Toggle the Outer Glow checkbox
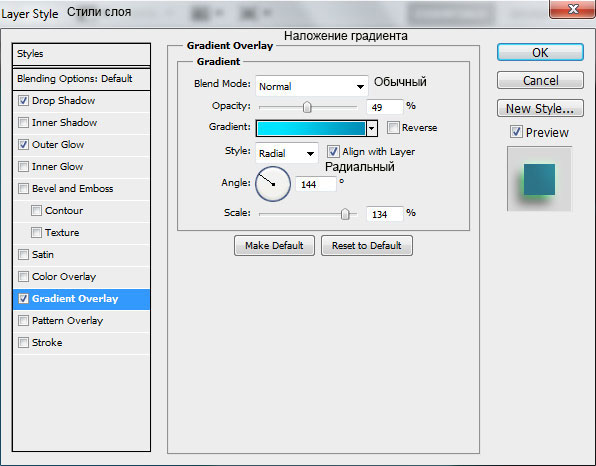This screenshot has height=466, width=596. coord(23,145)
